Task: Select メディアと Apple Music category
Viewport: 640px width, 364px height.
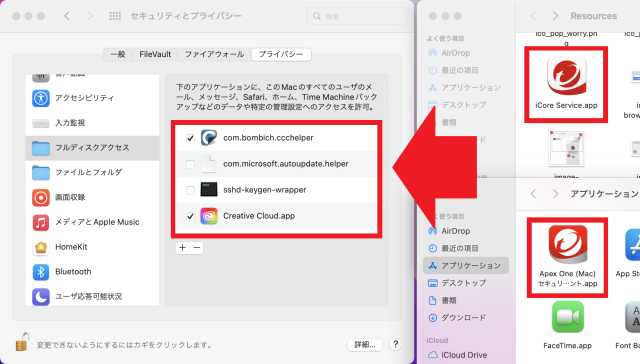Action: [x=92, y=222]
